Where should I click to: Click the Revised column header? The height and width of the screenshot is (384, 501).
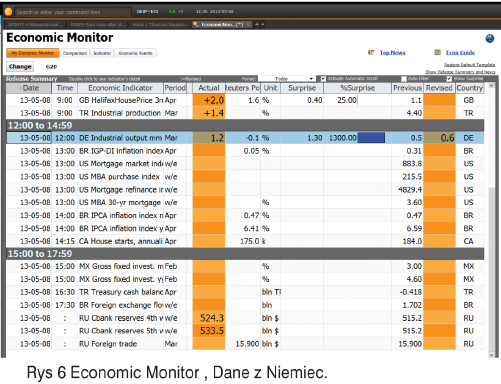tap(439, 88)
